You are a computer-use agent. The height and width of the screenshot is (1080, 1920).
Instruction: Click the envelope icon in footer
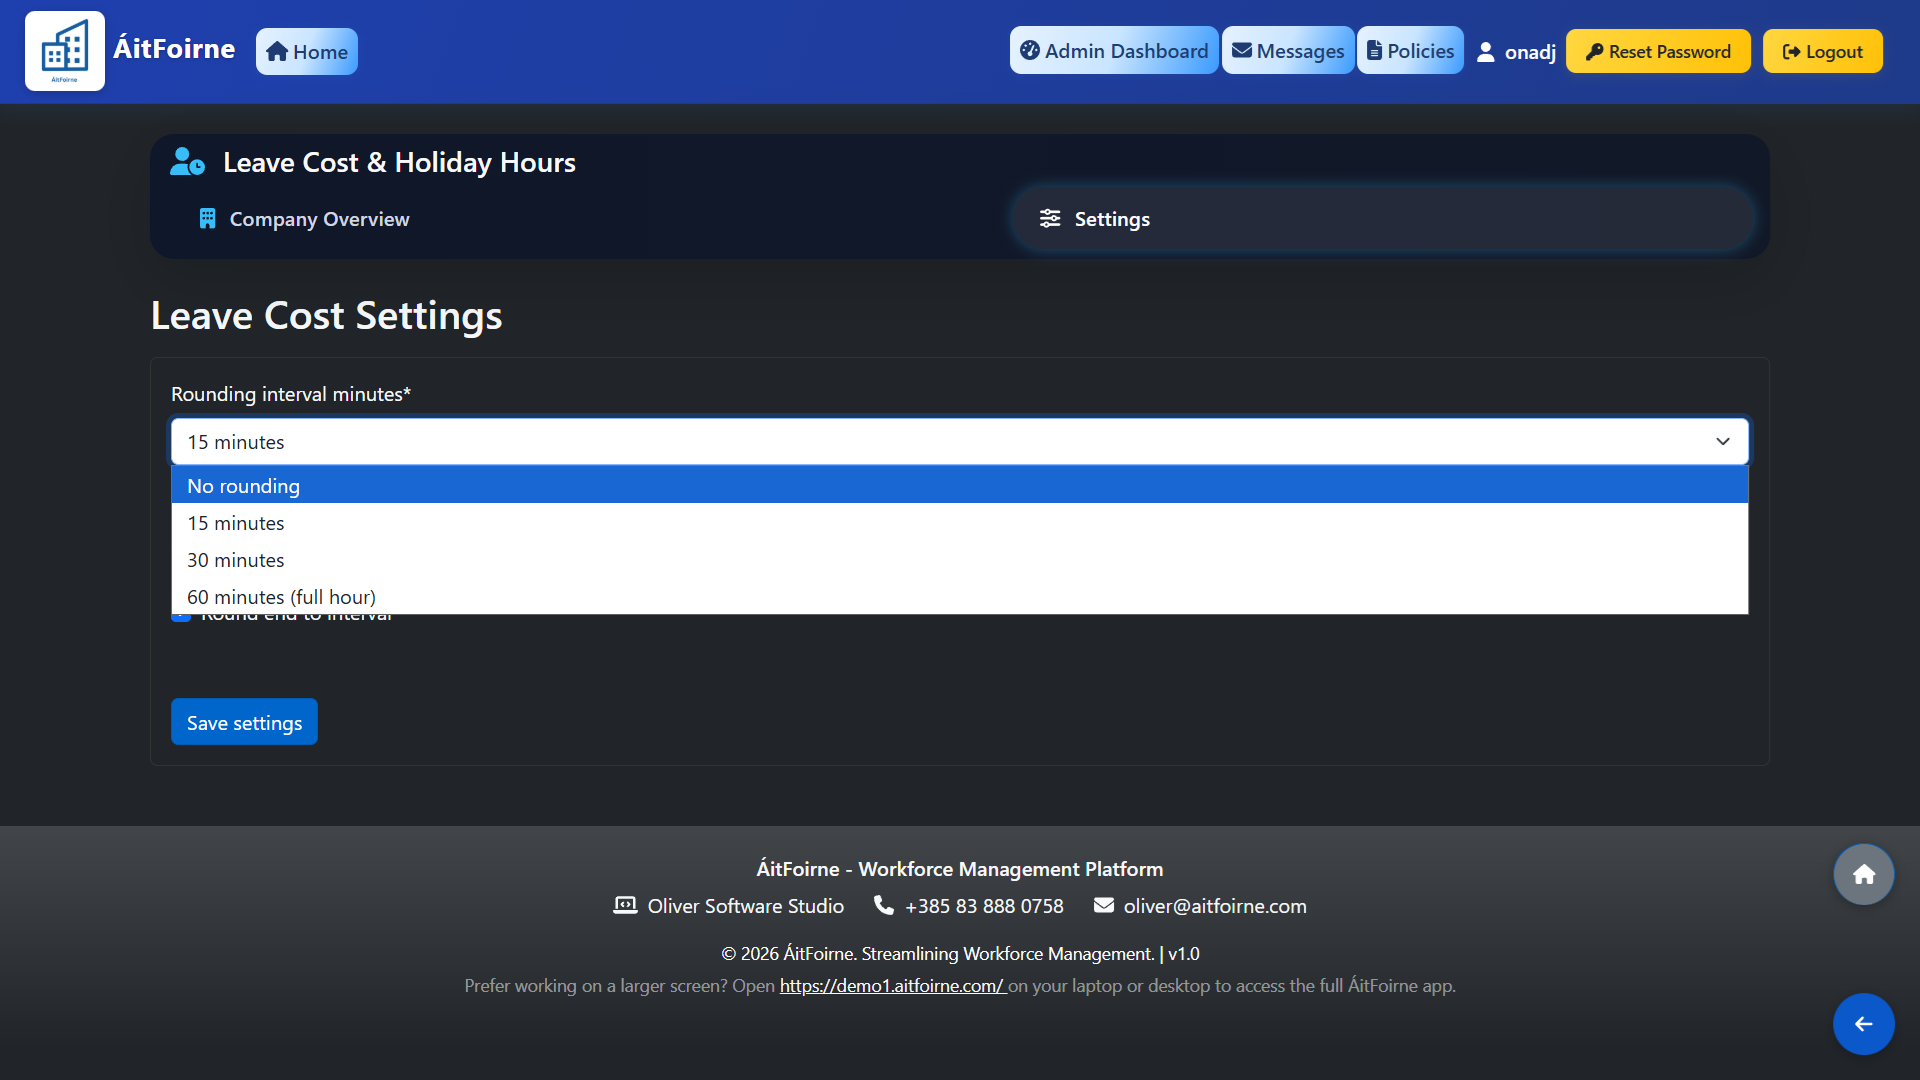(1103, 905)
